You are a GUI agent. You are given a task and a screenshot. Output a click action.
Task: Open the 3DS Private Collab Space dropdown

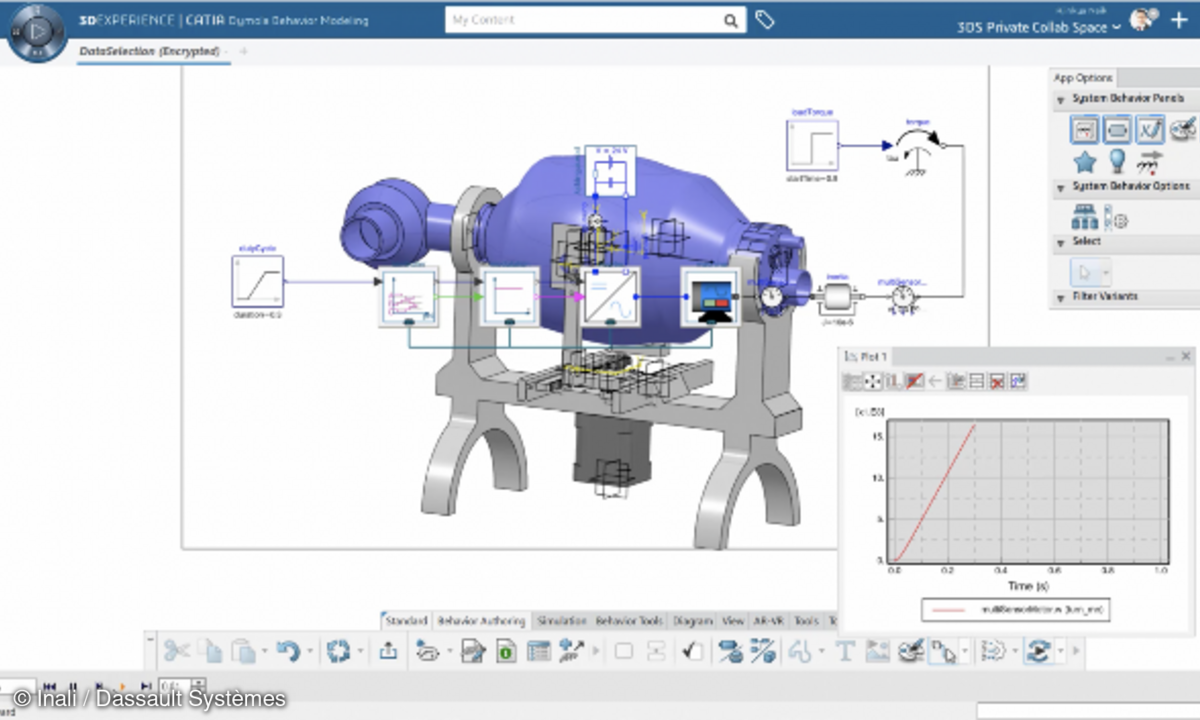(x=1038, y=27)
